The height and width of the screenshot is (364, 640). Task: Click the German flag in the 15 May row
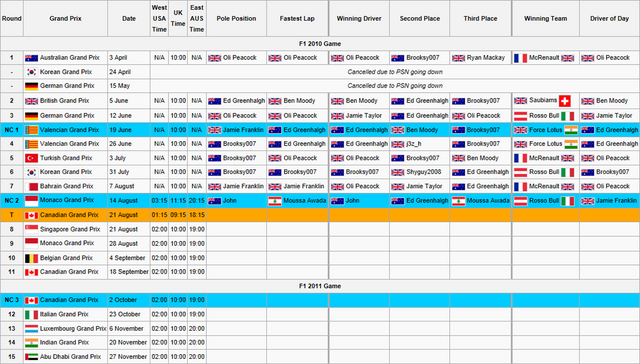(31, 86)
